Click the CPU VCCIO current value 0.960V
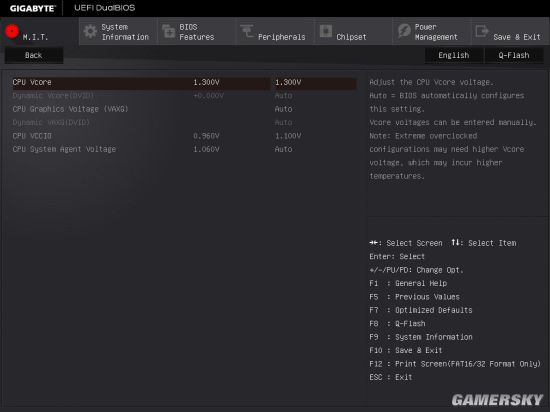550x412 pixels. pos(206,136)
